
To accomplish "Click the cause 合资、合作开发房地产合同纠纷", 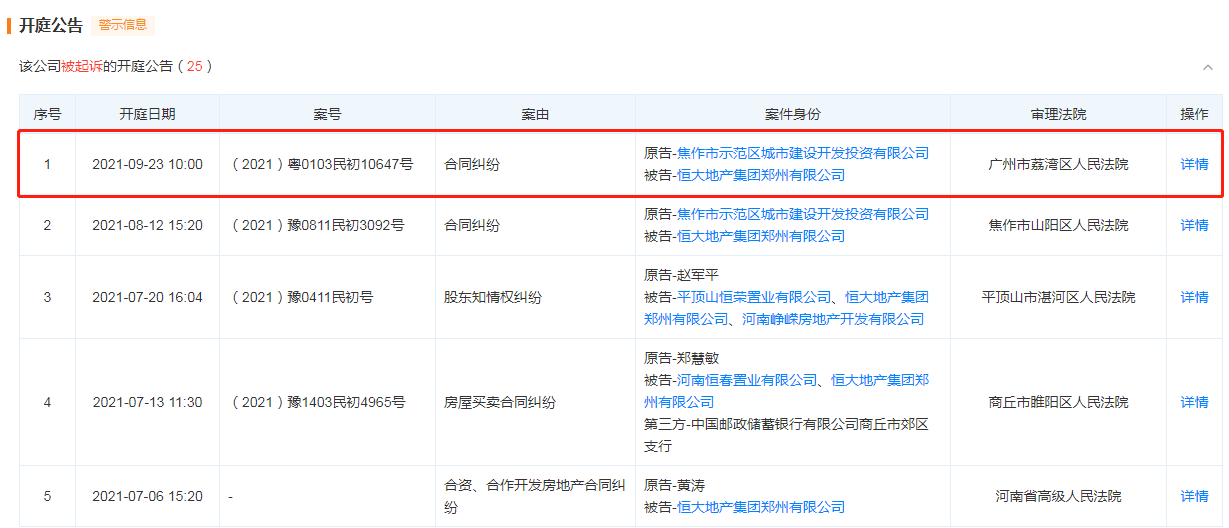I will click(535, 496).
